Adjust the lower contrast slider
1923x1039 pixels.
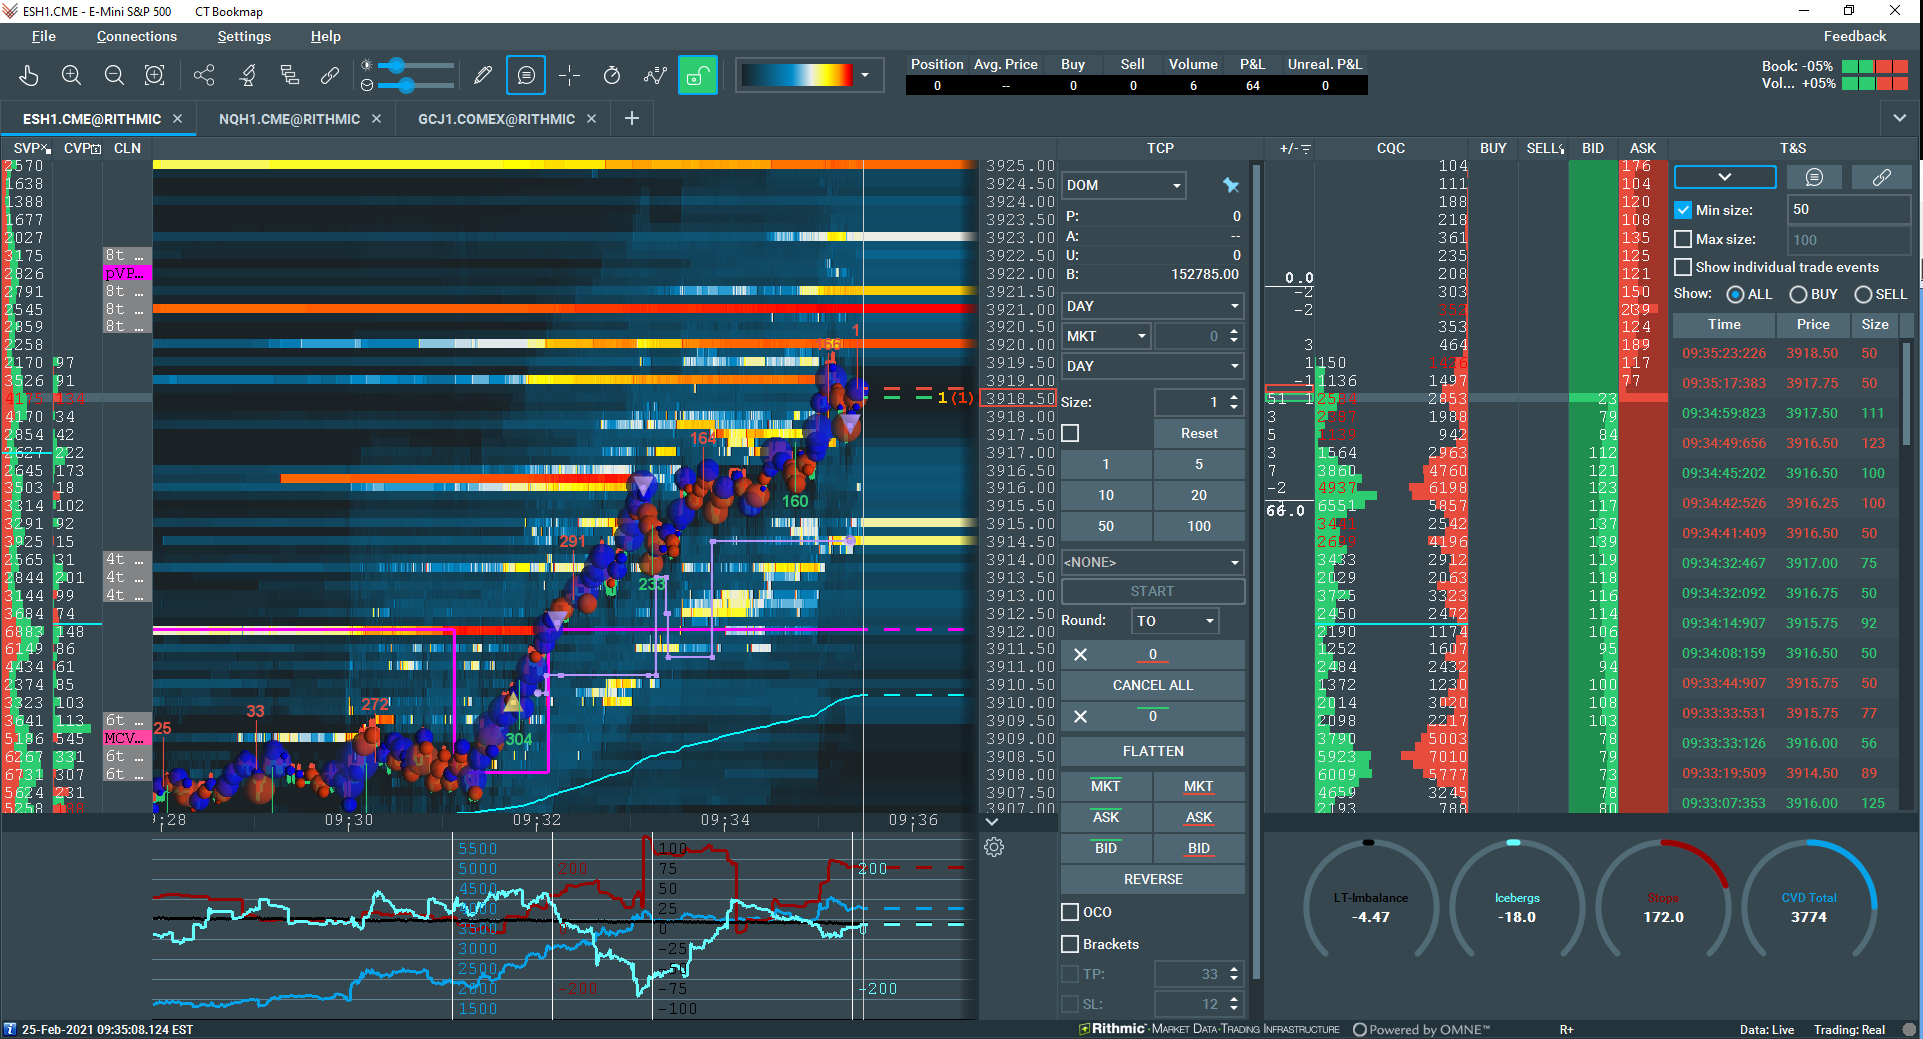tap(406, 86)
